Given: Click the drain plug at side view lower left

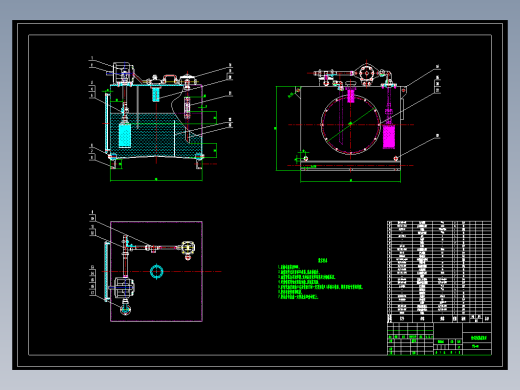Looking at the screenshot, I should click(x=305, y=158).
